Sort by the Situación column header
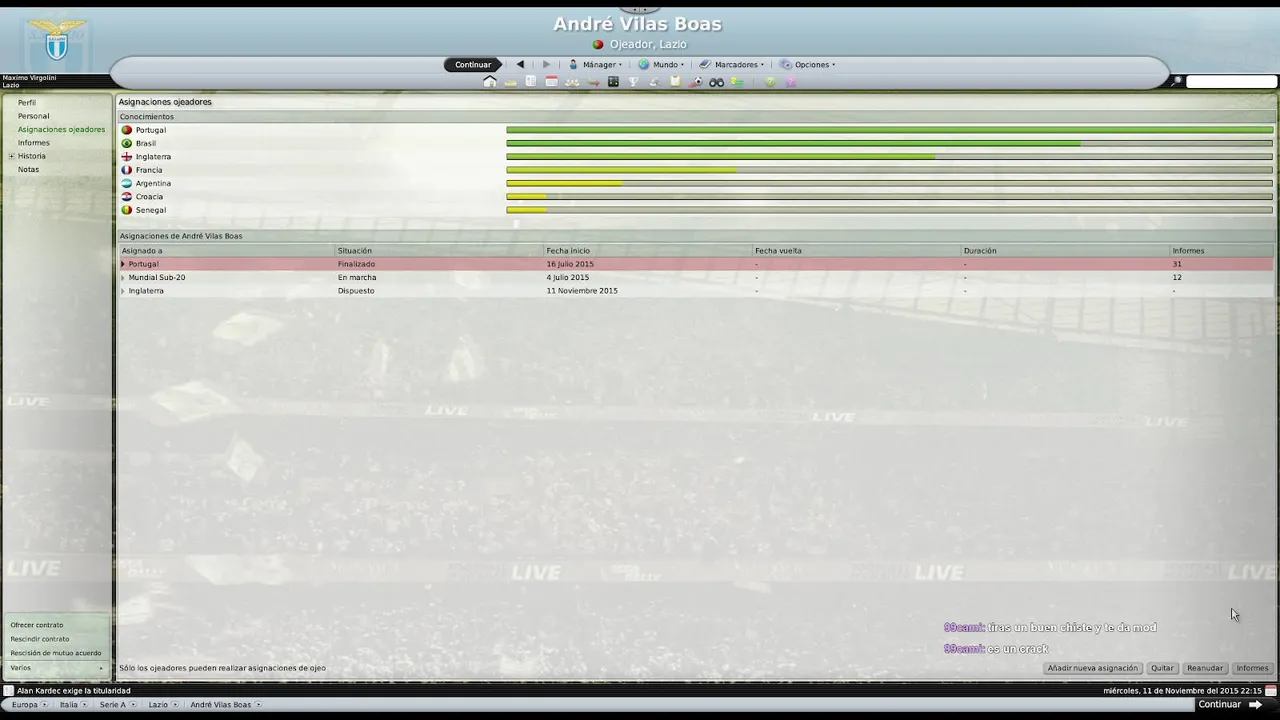Viewport: 1280px width, 720px height. tap(439, 250)
